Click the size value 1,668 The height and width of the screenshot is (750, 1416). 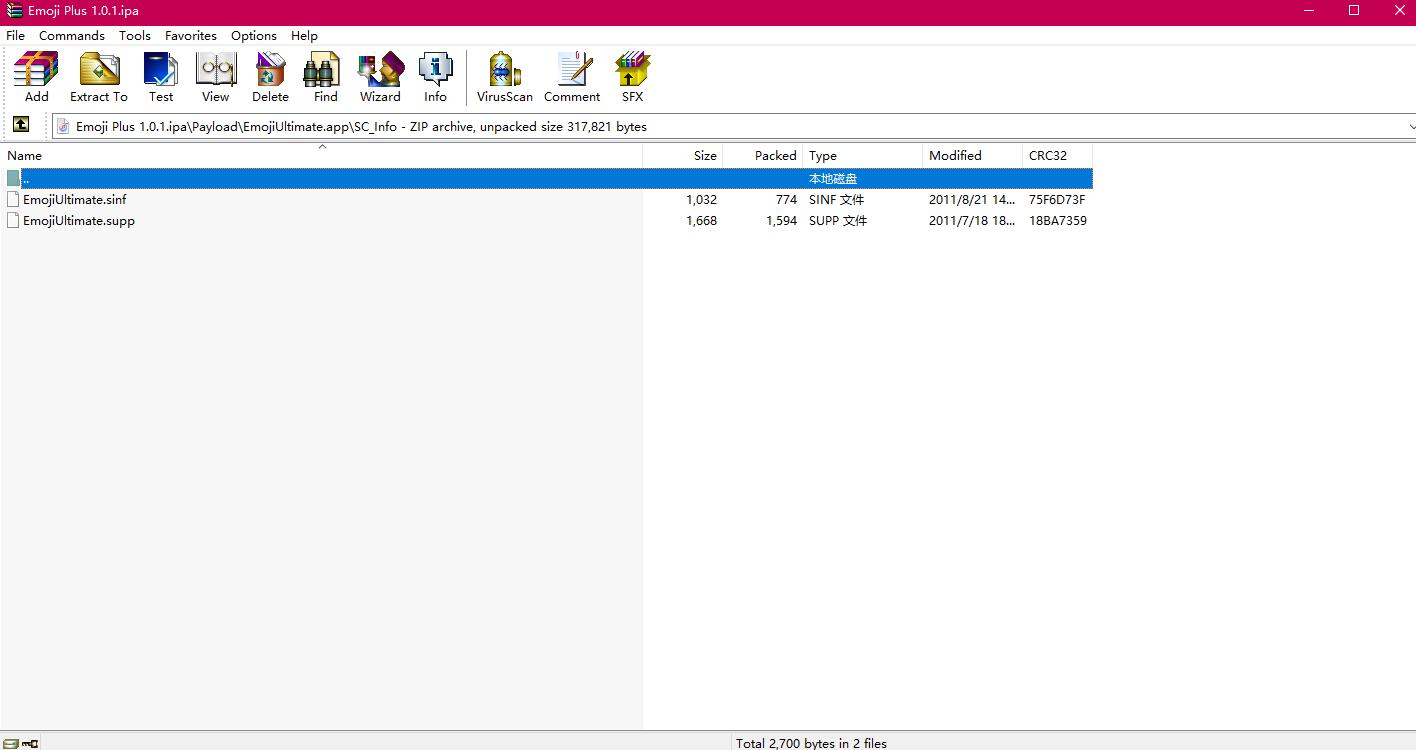pyautogui.click(x=701, y=220)
